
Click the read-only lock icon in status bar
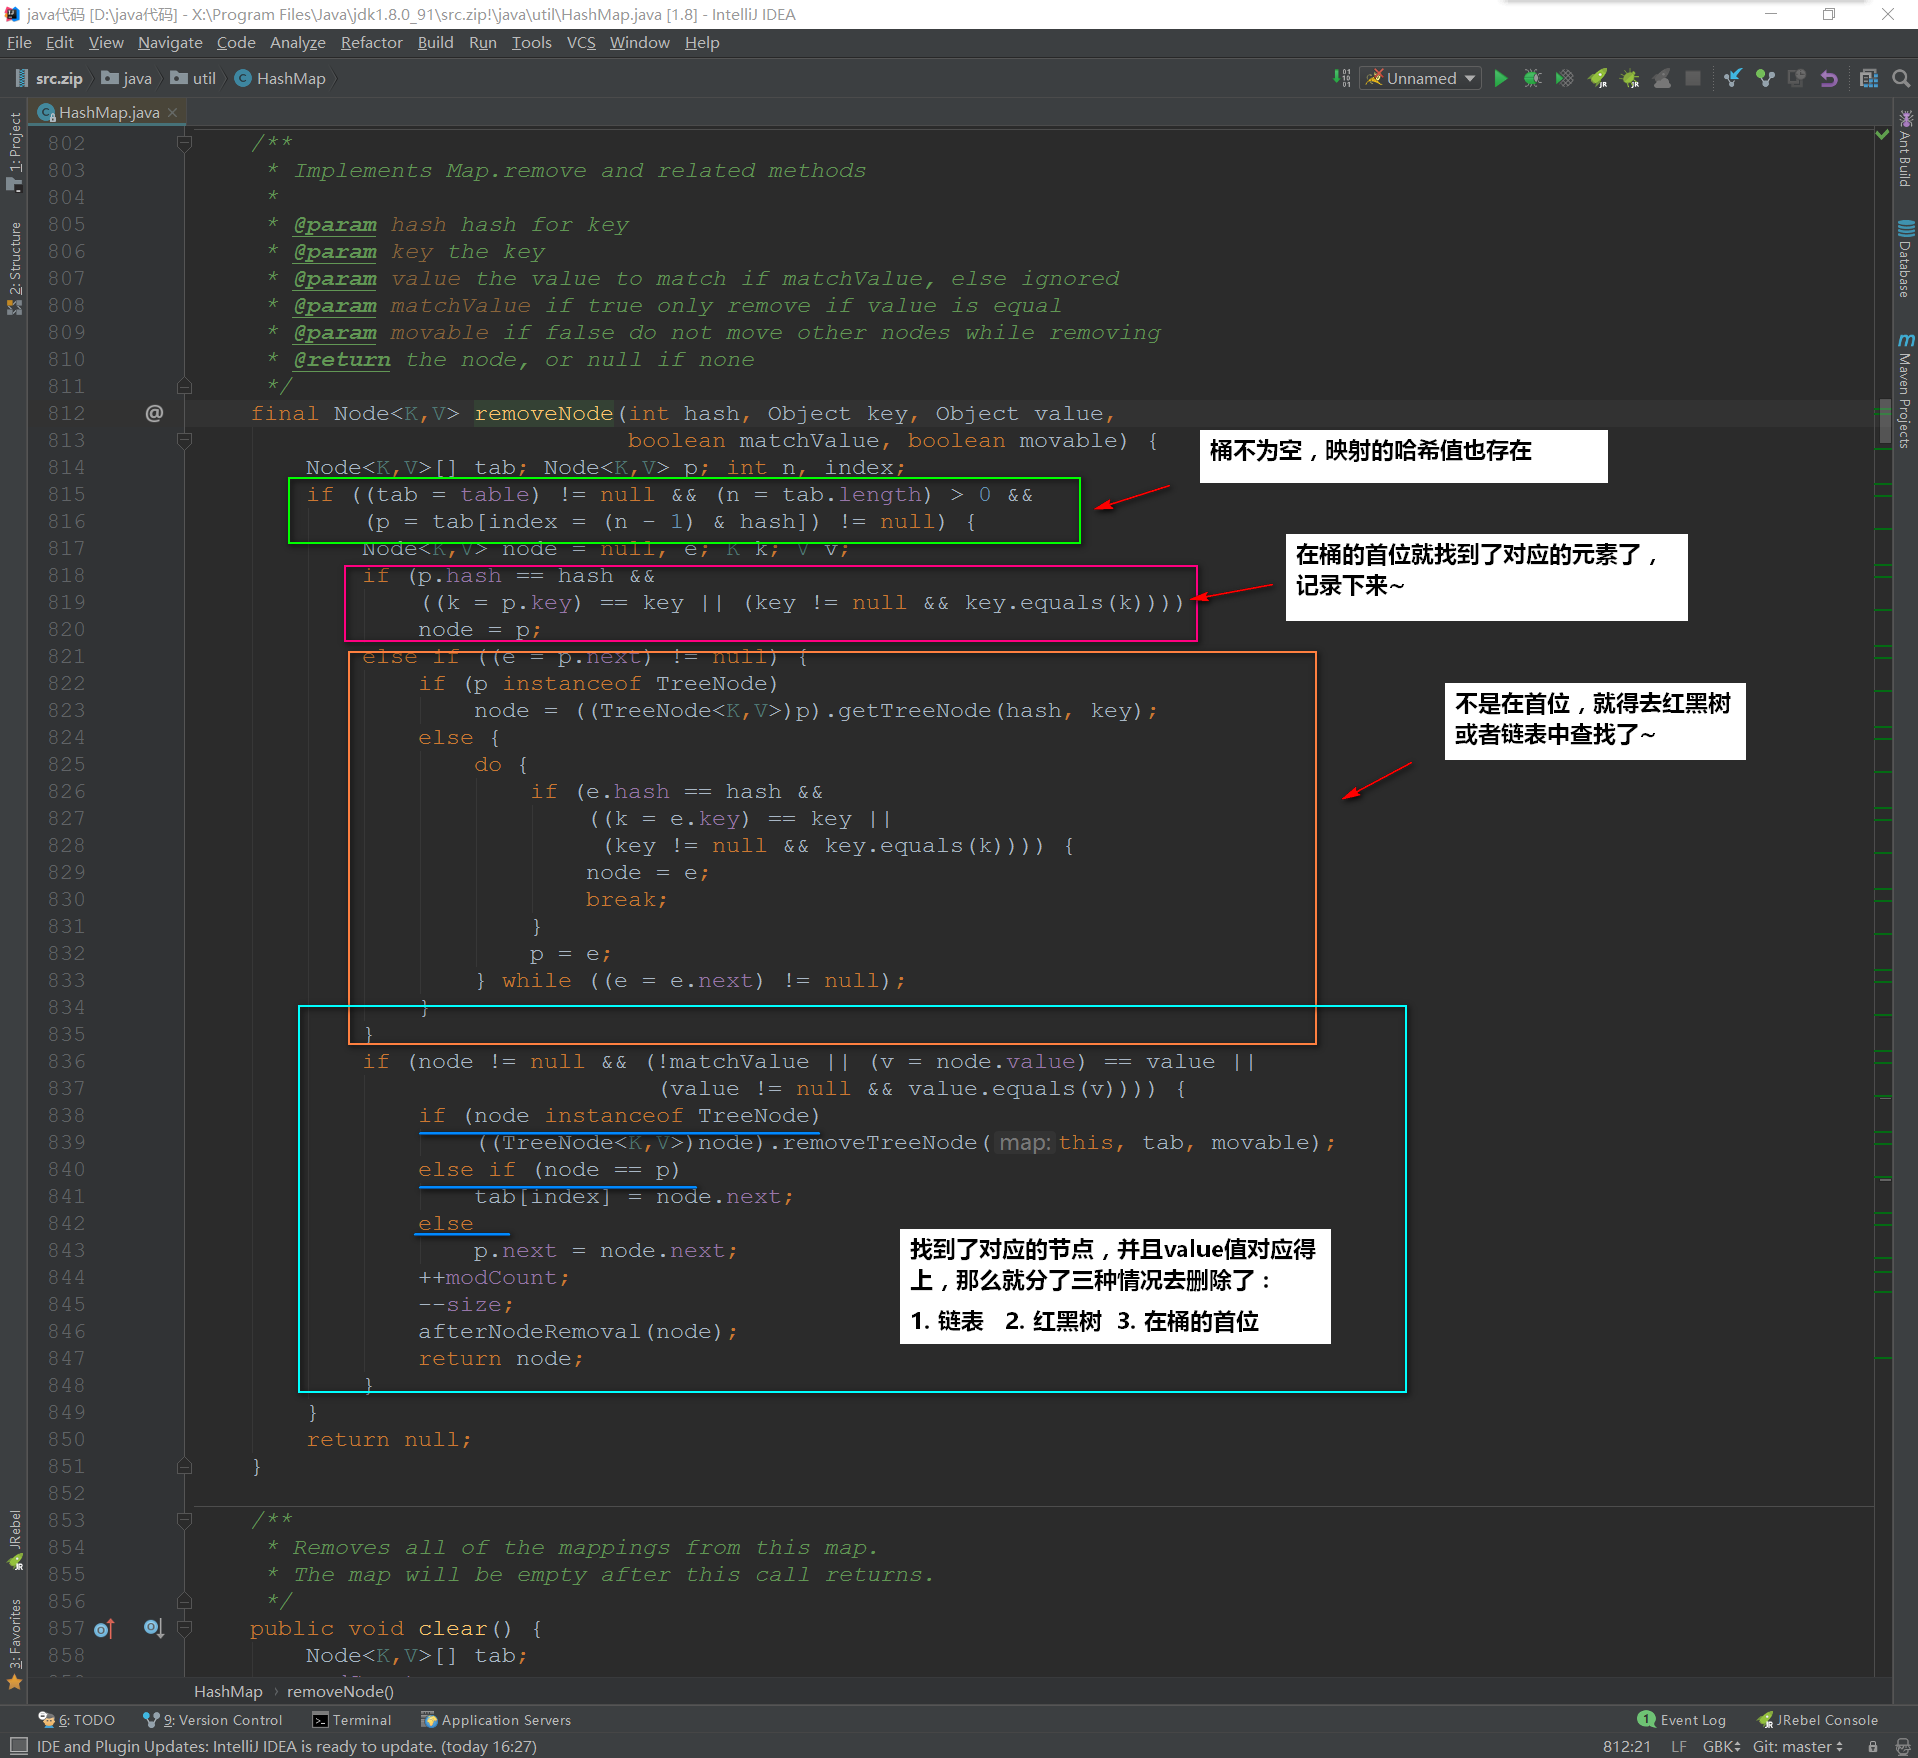[x=1873, y=1746]
